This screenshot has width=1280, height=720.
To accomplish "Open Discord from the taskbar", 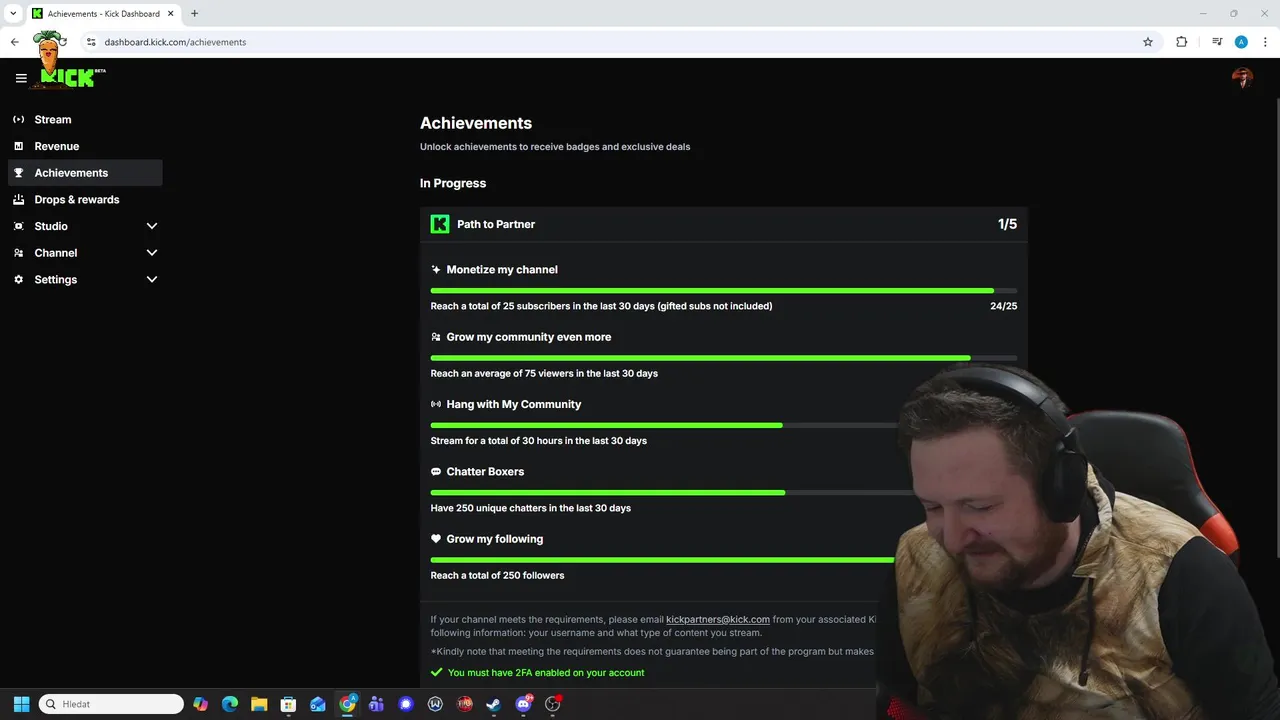I will 523,704.
